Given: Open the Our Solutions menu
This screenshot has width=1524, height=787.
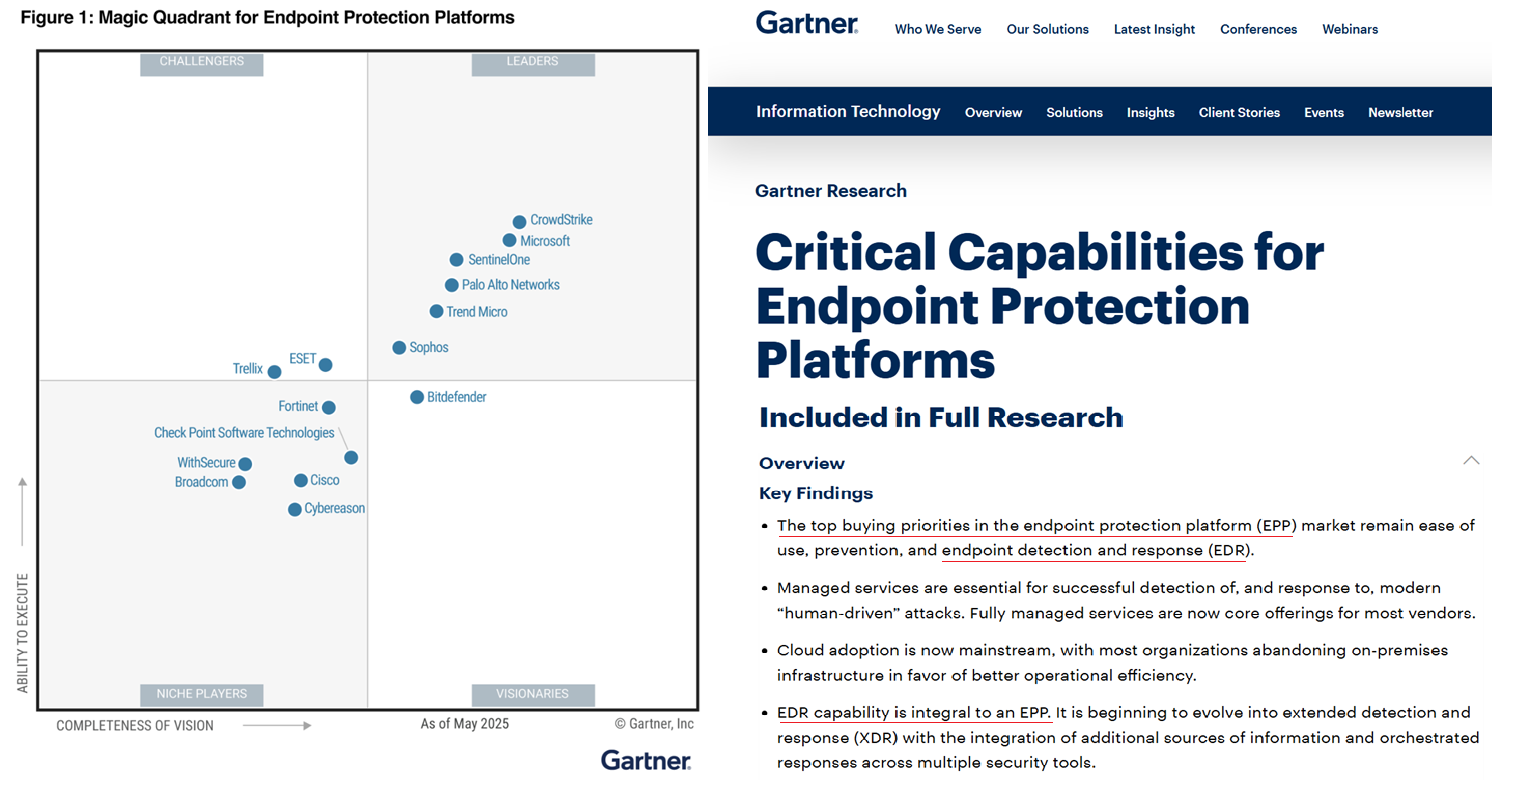Looking at the screenshot, I should tap(1047, 29).
